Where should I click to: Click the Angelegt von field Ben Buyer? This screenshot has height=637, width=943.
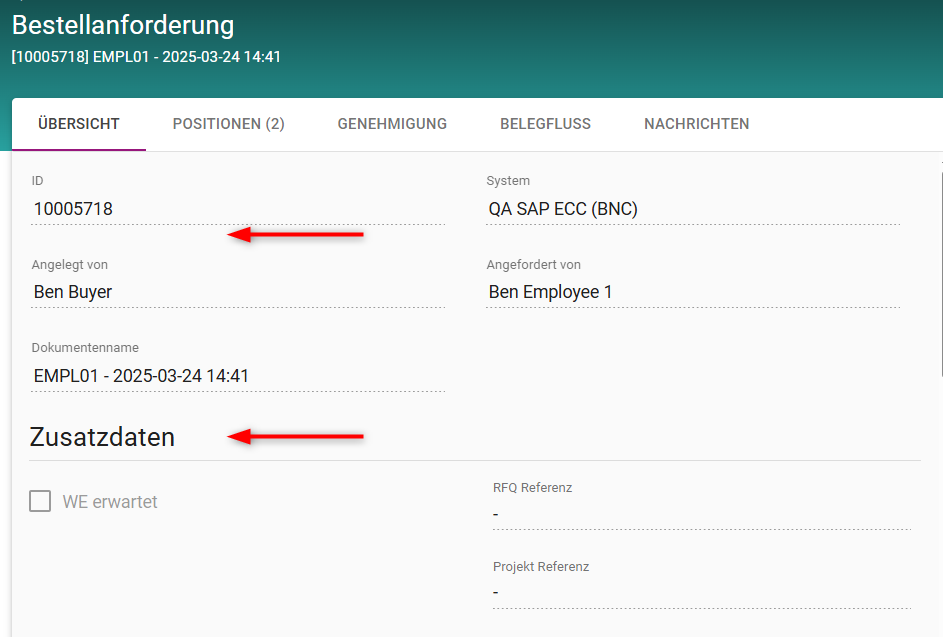(237, 292)
